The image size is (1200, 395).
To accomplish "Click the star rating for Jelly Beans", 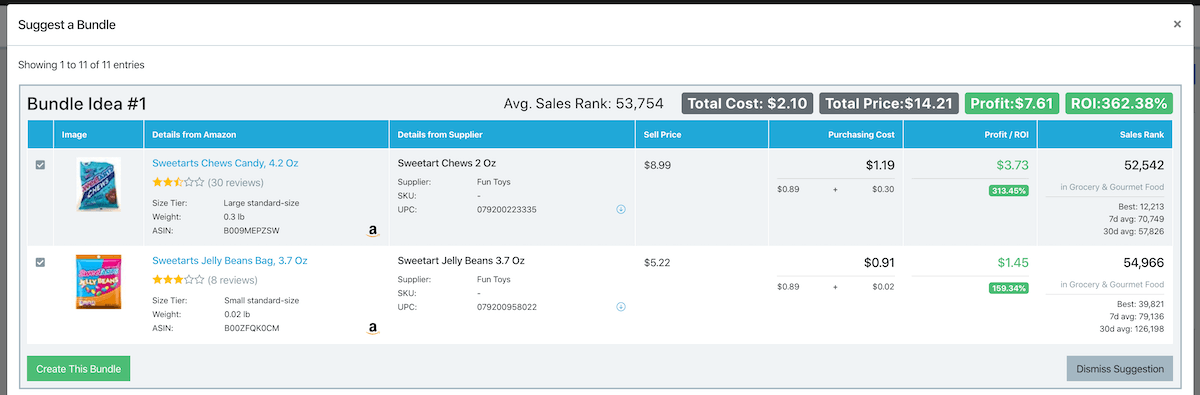I will coord(178,280).
